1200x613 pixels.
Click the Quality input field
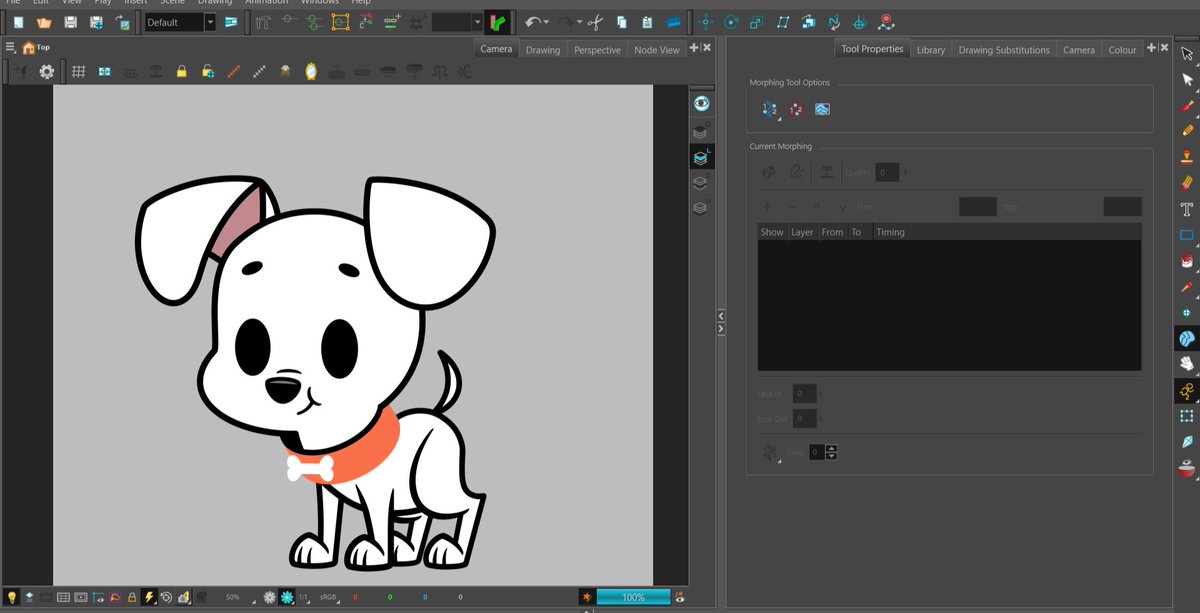tap(887, 173)
